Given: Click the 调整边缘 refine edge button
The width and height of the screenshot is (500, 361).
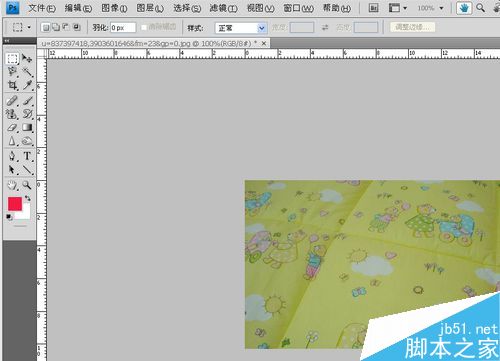Looking at the screenshot, I should (412, 27).
